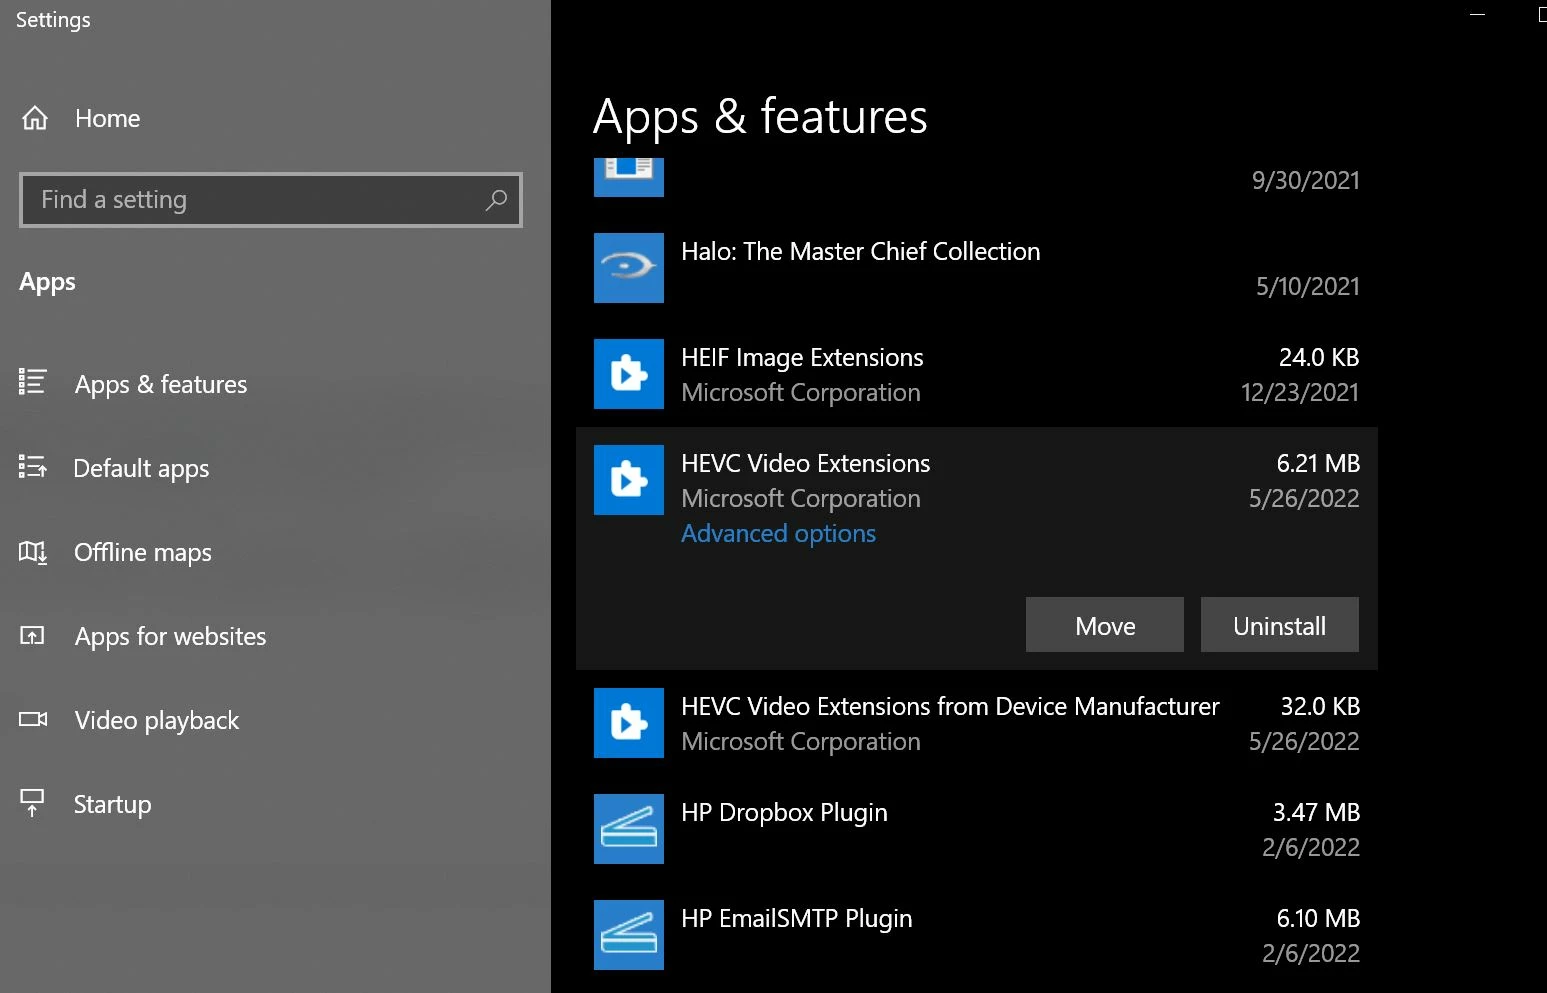Click the Startup icon in sidebar
Viewport: 1547px width, 993px height.
32,802
